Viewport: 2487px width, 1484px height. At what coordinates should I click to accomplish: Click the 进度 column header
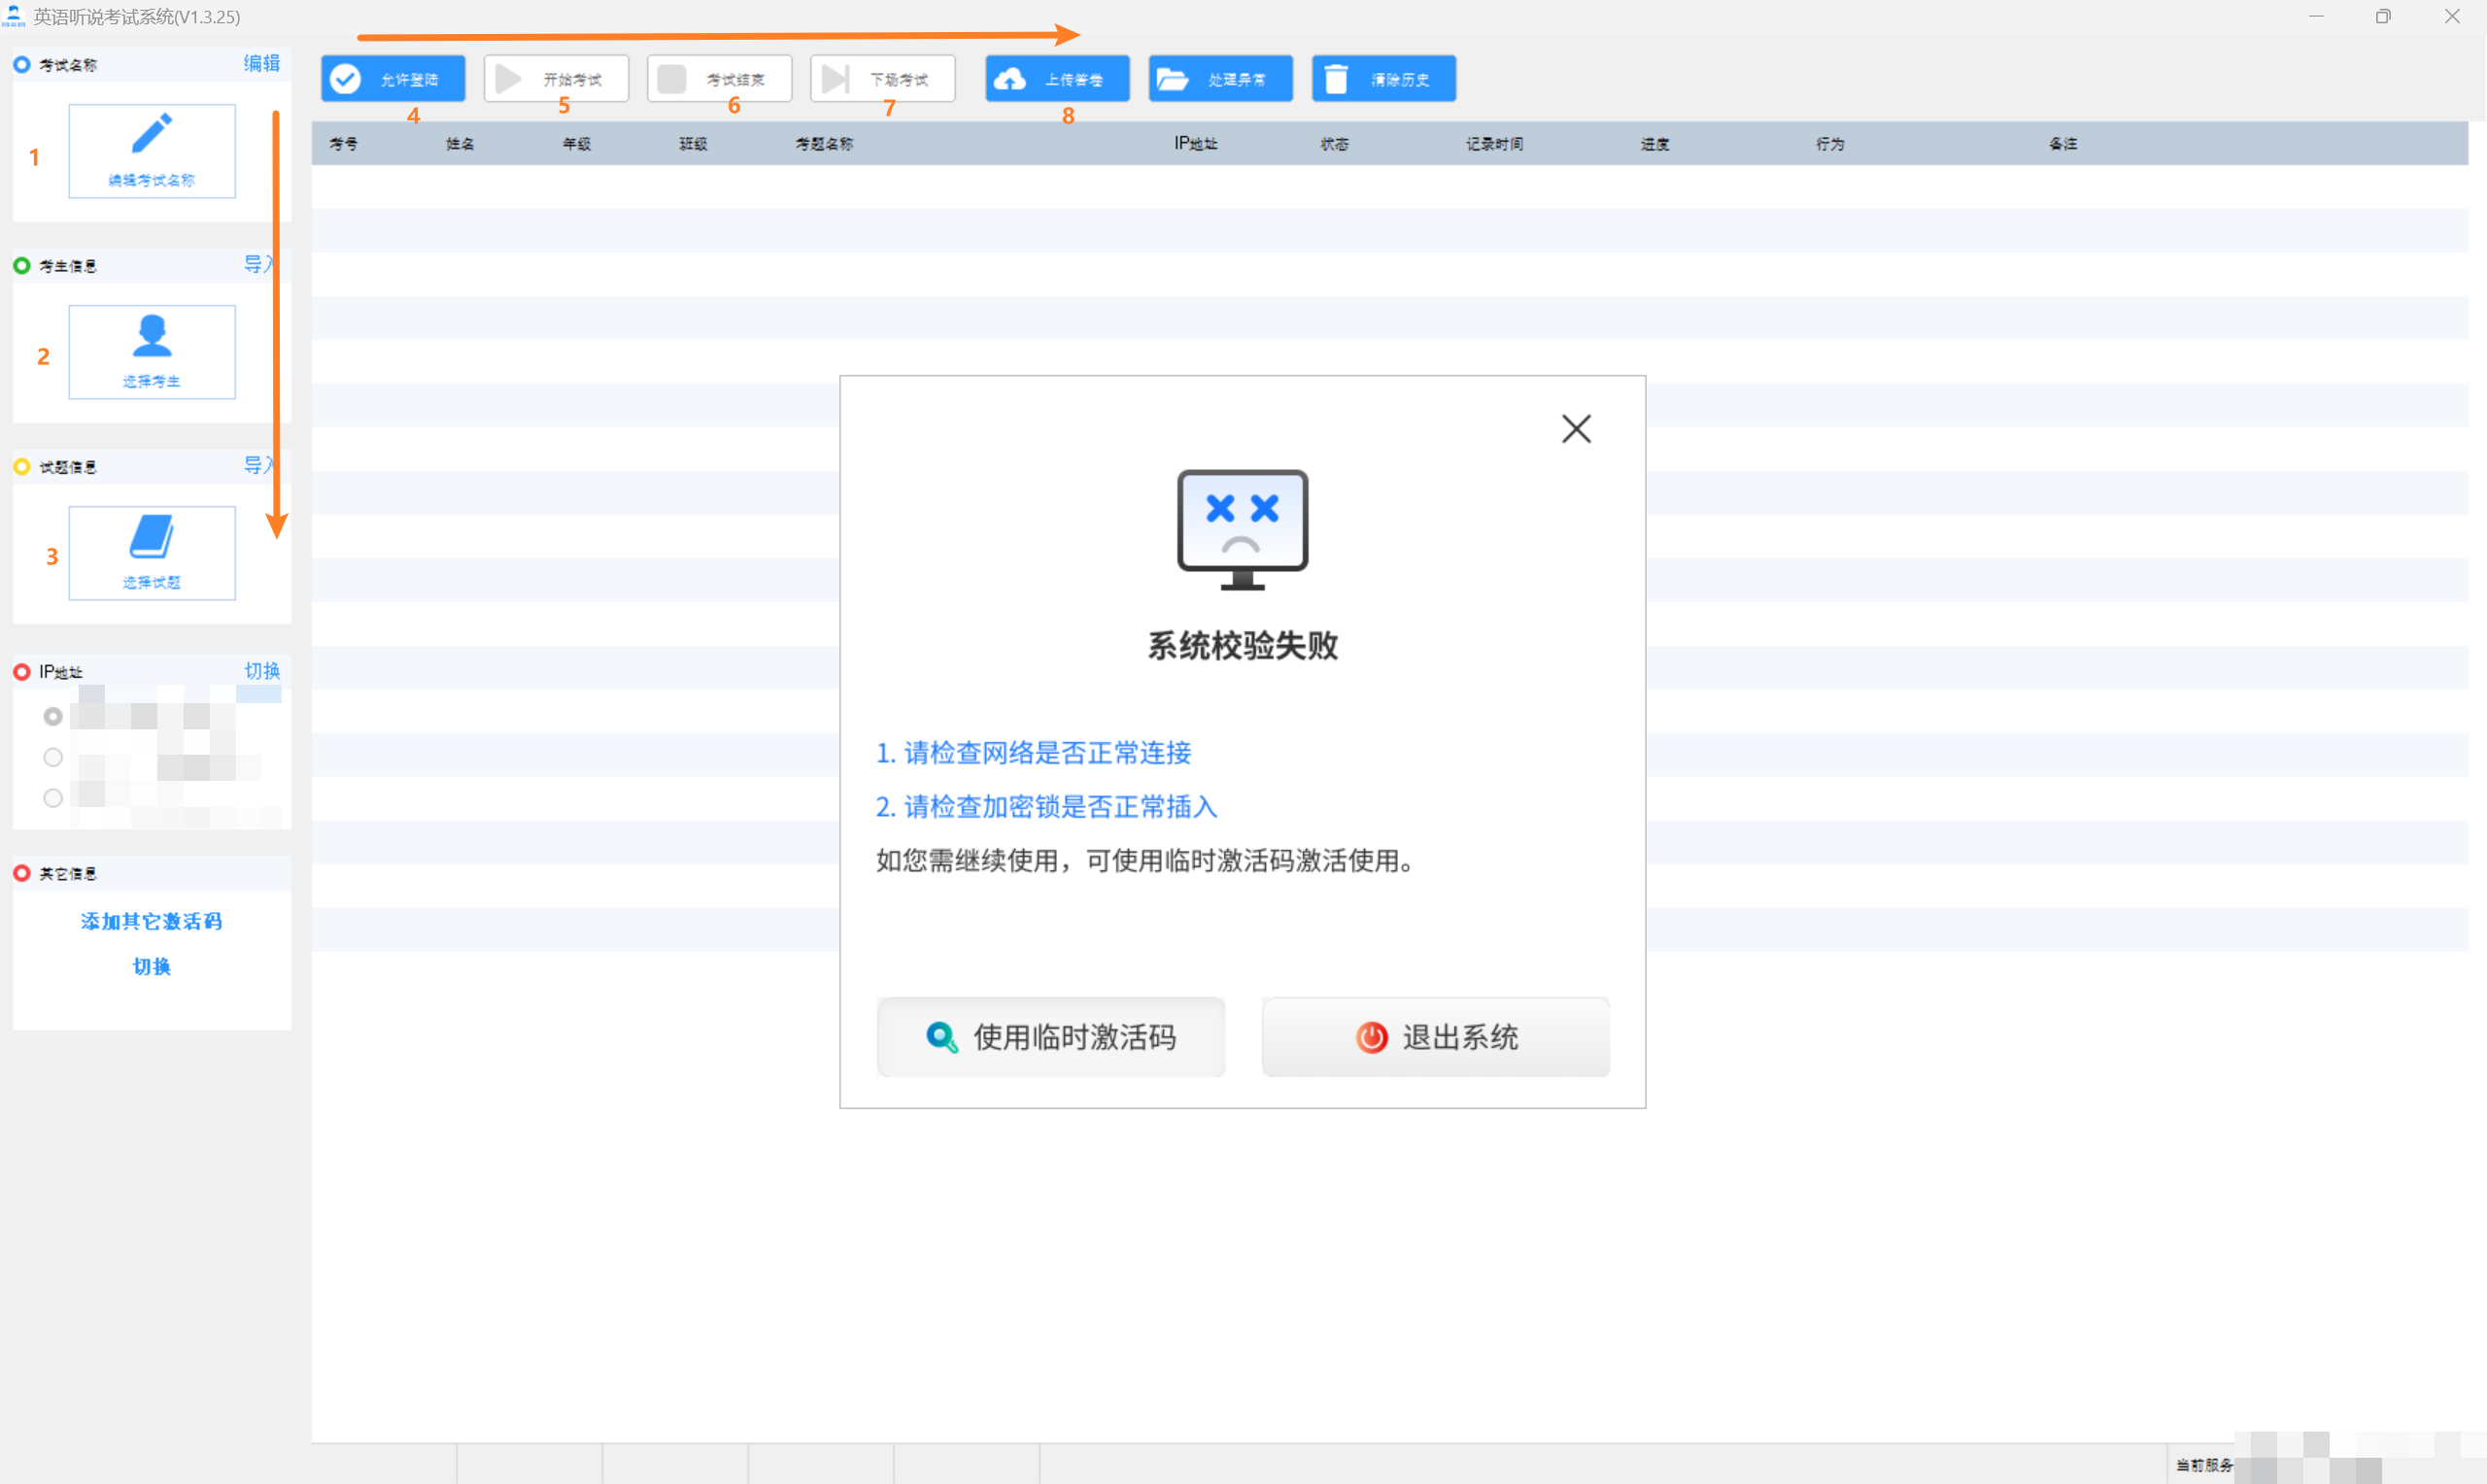[x=1655, y=144]
